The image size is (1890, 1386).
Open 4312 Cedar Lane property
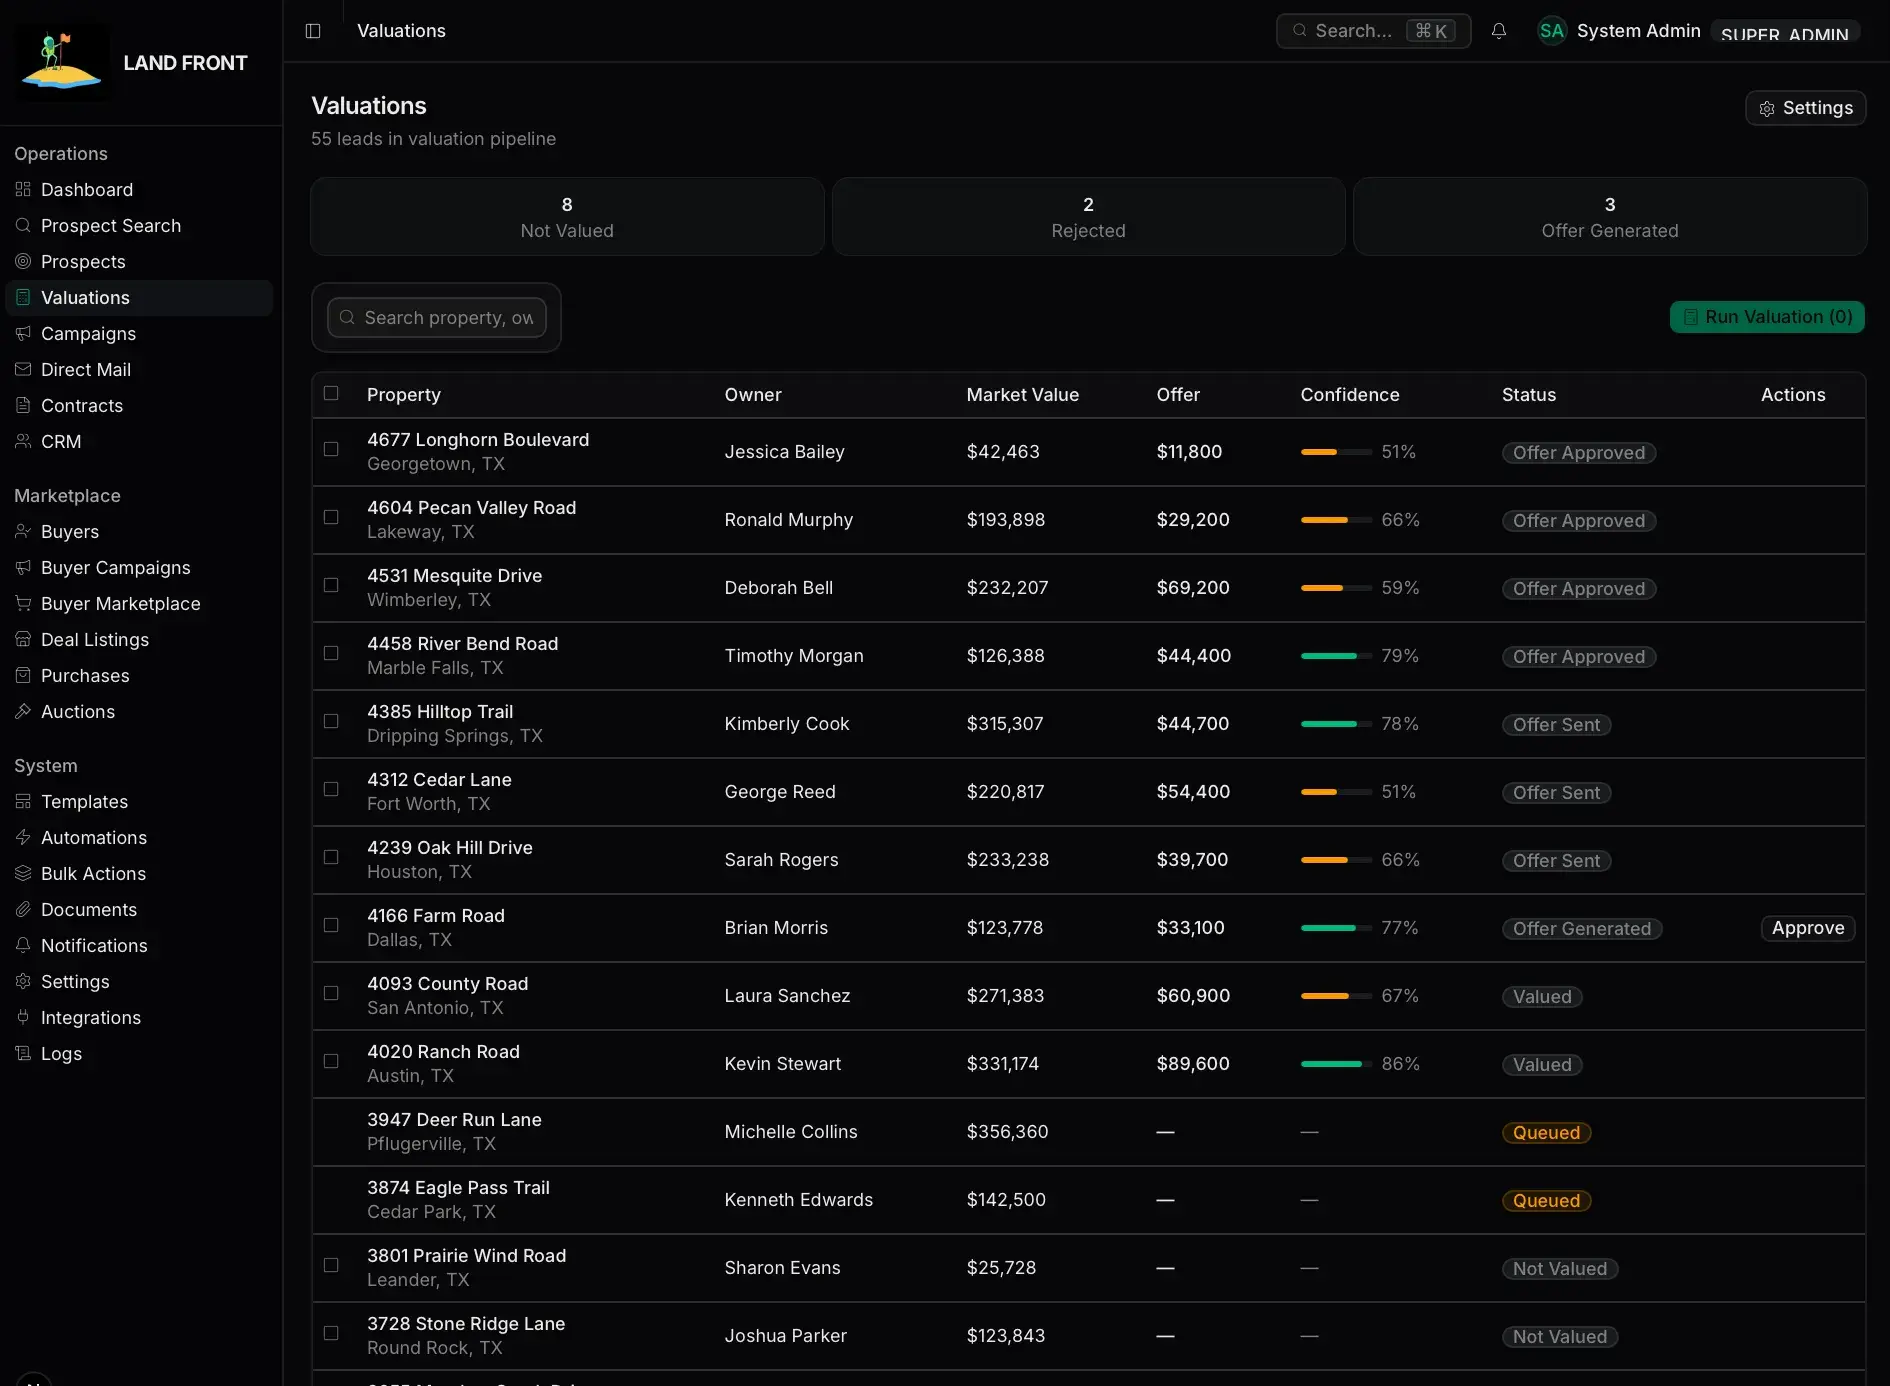coord(439,780)
